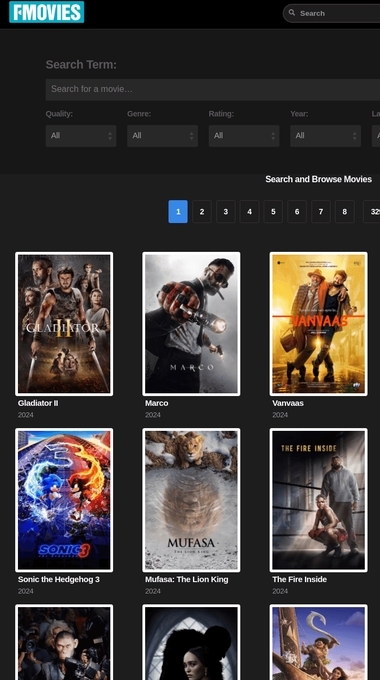Image resolution: width=380 pixels, height=680 pixels.
Task: Click 'The Fire Inside' title link
Action: pos(300,579)
